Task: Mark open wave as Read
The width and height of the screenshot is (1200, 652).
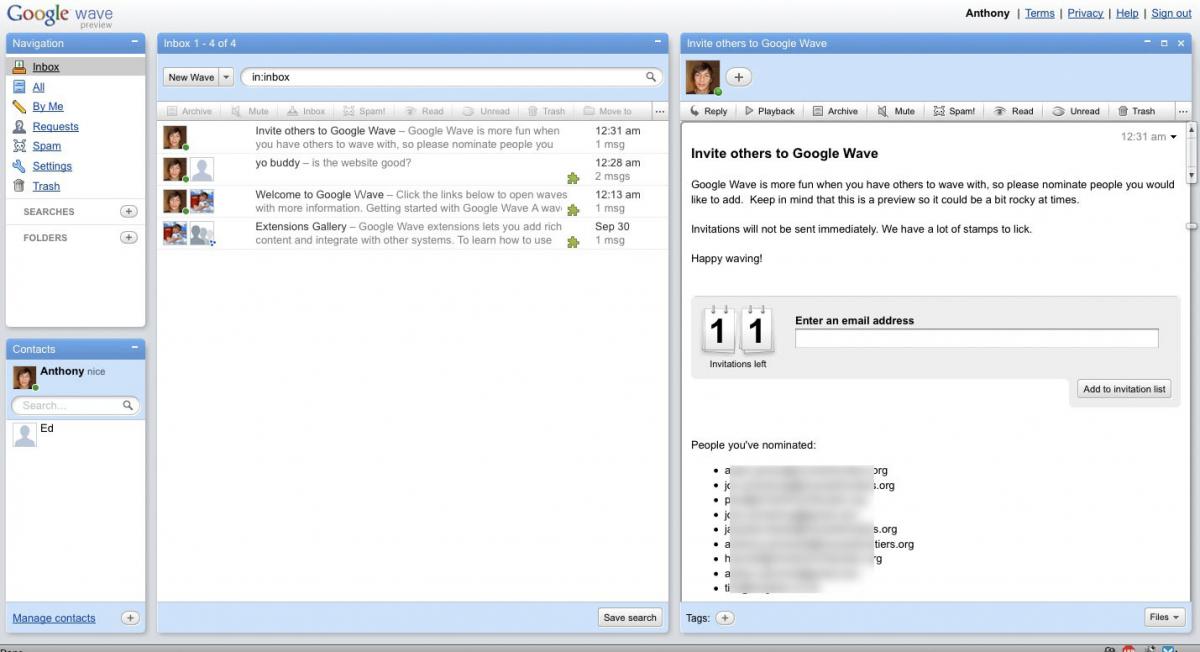Action: click(x=1013, y=111)
